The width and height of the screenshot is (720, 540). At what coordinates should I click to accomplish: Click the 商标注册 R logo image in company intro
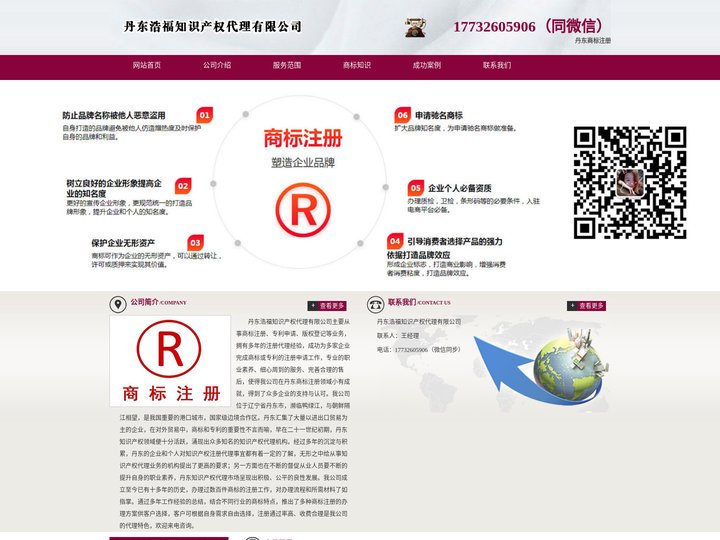[x=170, y=361]
